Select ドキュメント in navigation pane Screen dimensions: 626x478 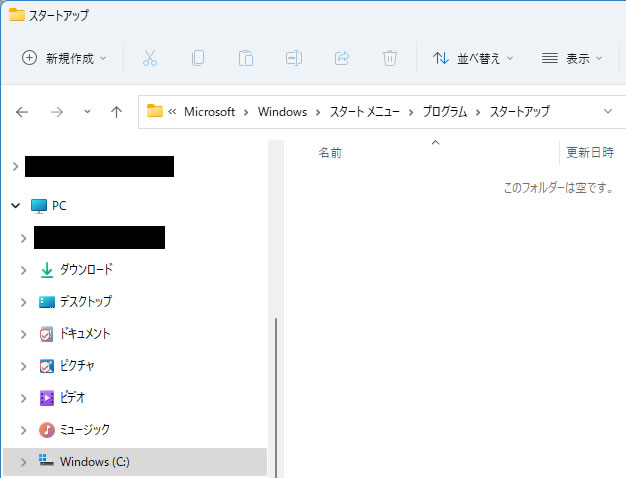point(84,333)
